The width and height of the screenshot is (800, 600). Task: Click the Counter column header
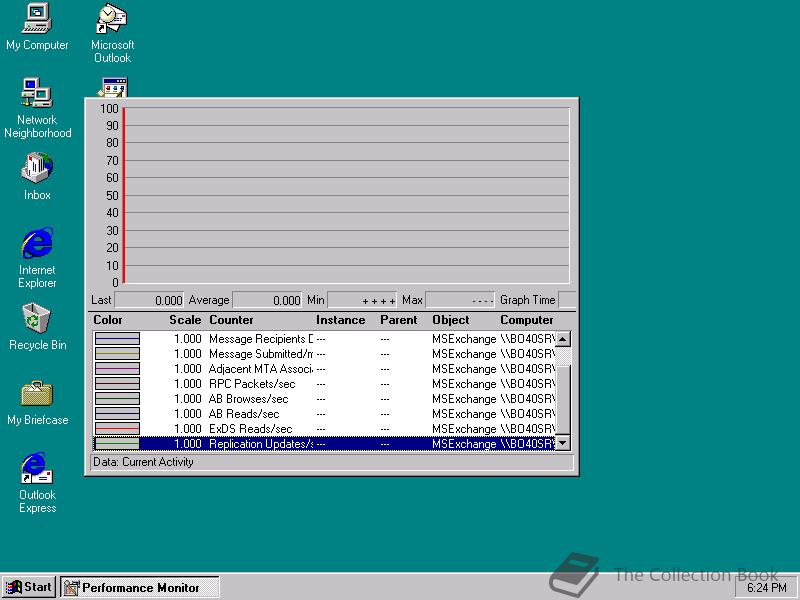click(x=231, y=320)
